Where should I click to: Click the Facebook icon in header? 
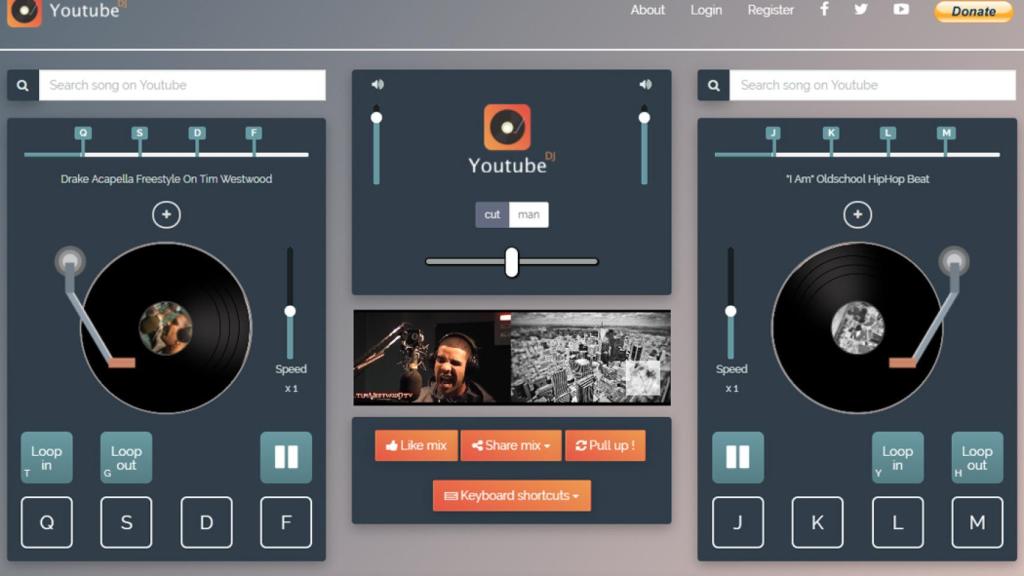[824, 10]
